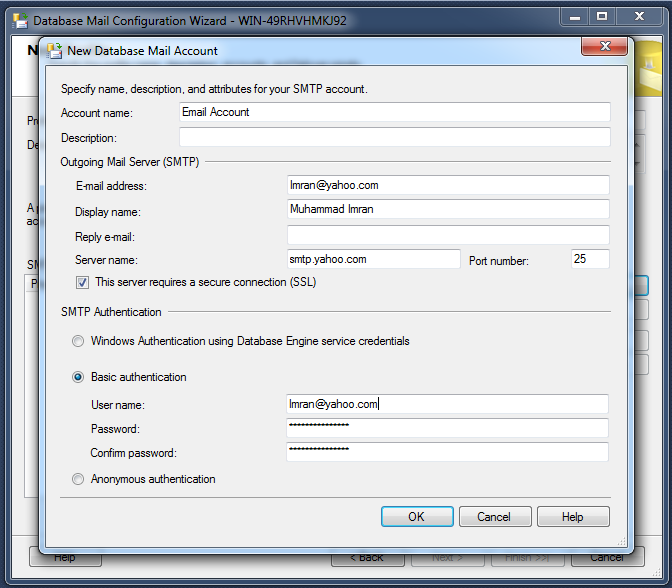Select Windows Authentication using Database Engine credentials

(78, 341)
